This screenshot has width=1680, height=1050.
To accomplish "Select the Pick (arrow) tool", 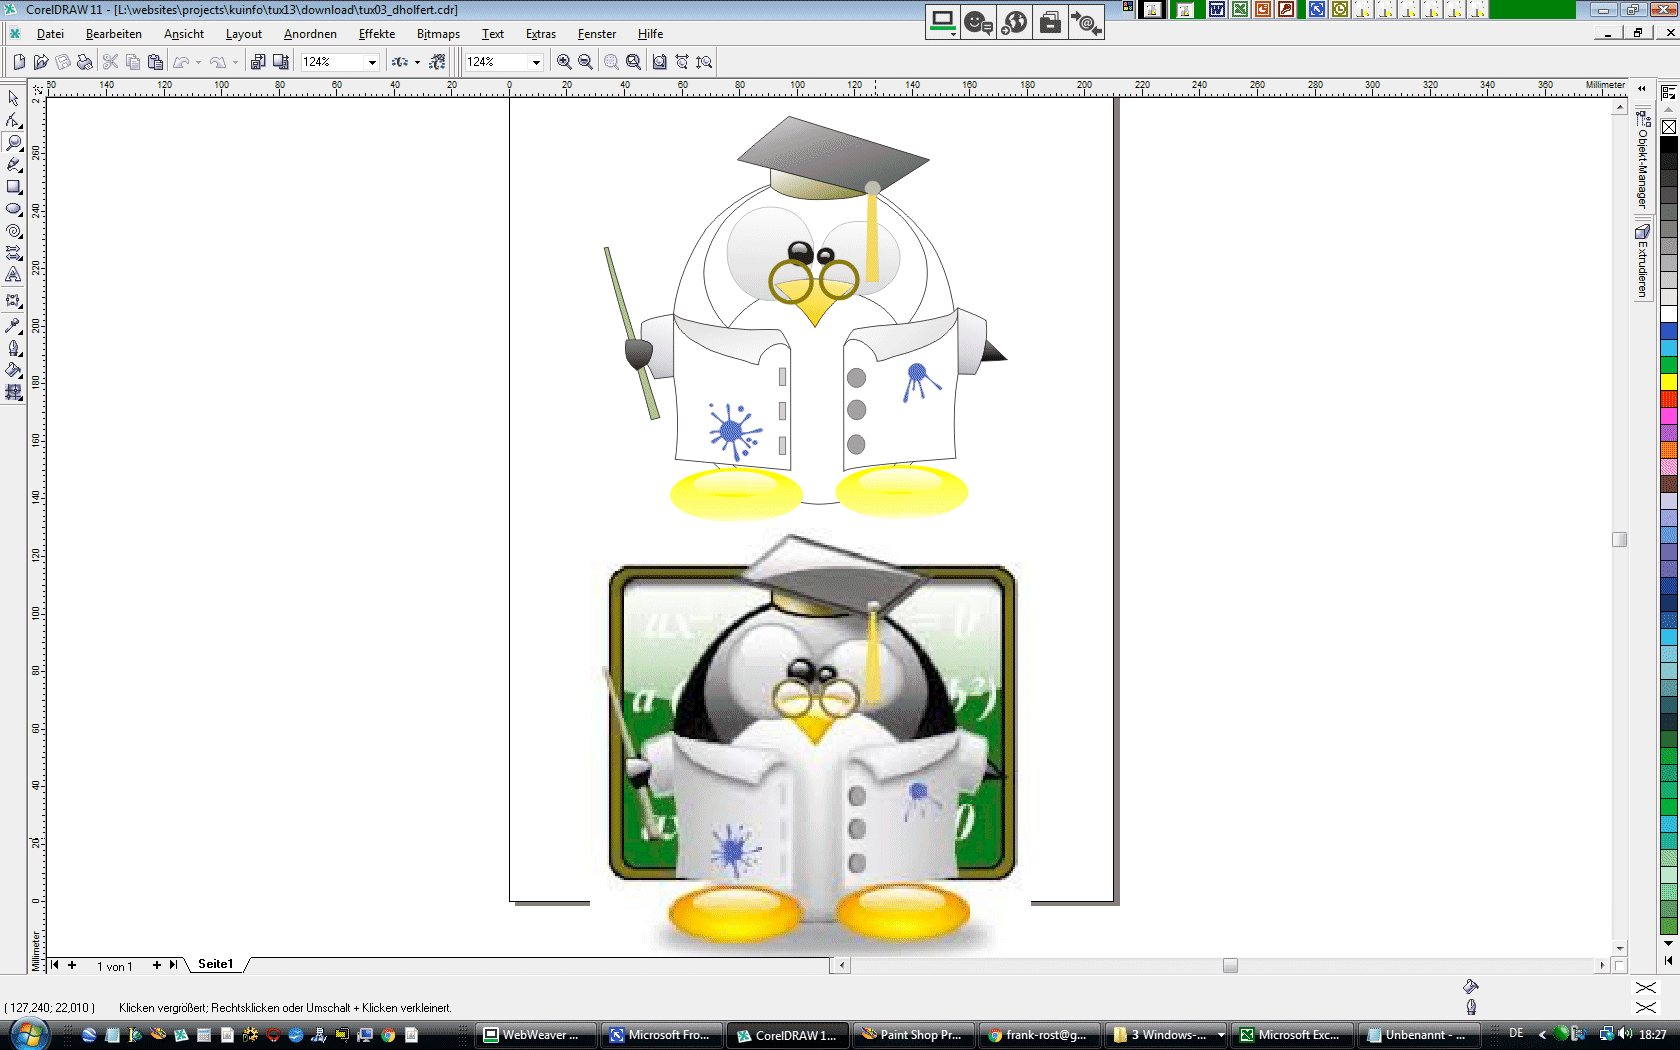I will click(x=13, y=98).
